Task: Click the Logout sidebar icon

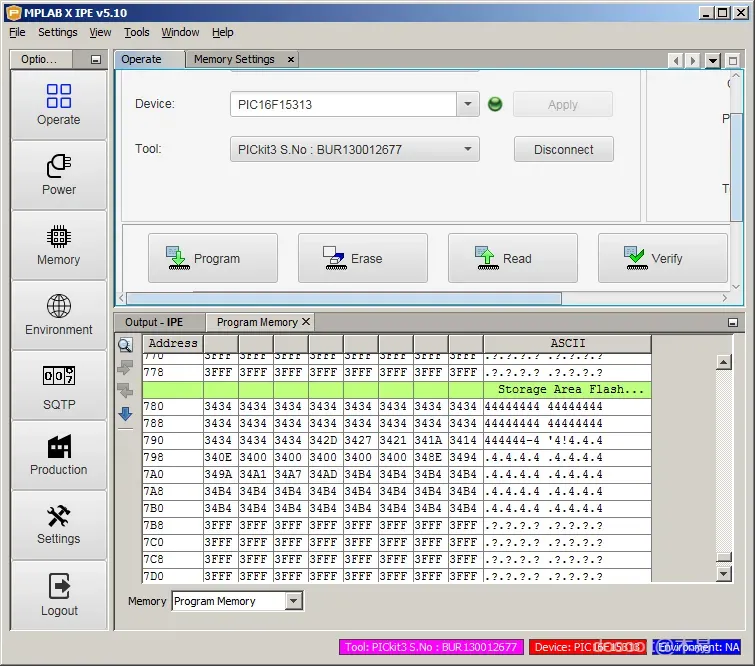Action: (58, 595)
